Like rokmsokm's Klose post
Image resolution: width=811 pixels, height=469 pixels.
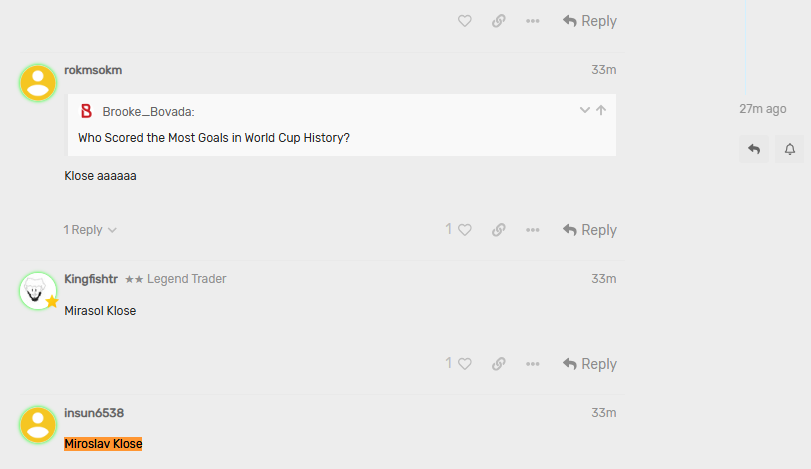coord(464,230)
